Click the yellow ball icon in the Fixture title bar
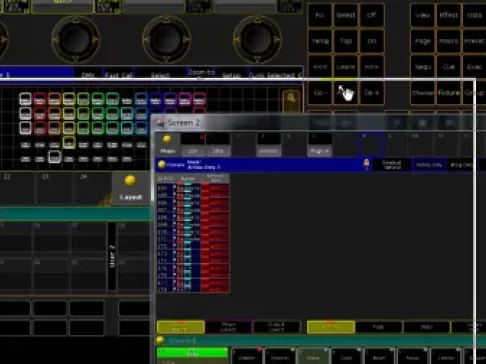 tap(162, 164)
